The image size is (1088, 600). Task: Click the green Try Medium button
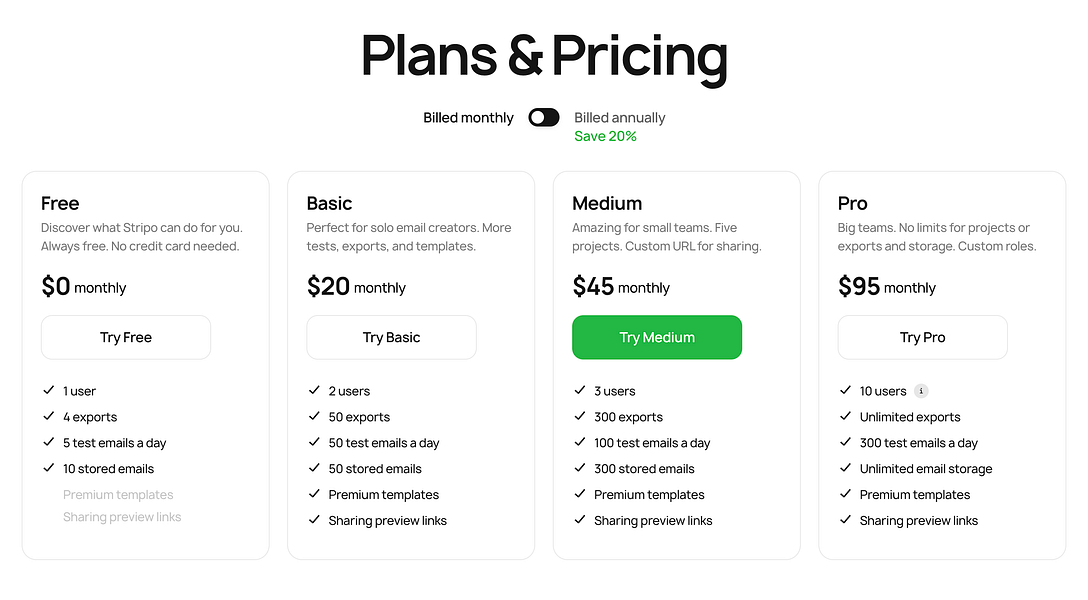657,338
